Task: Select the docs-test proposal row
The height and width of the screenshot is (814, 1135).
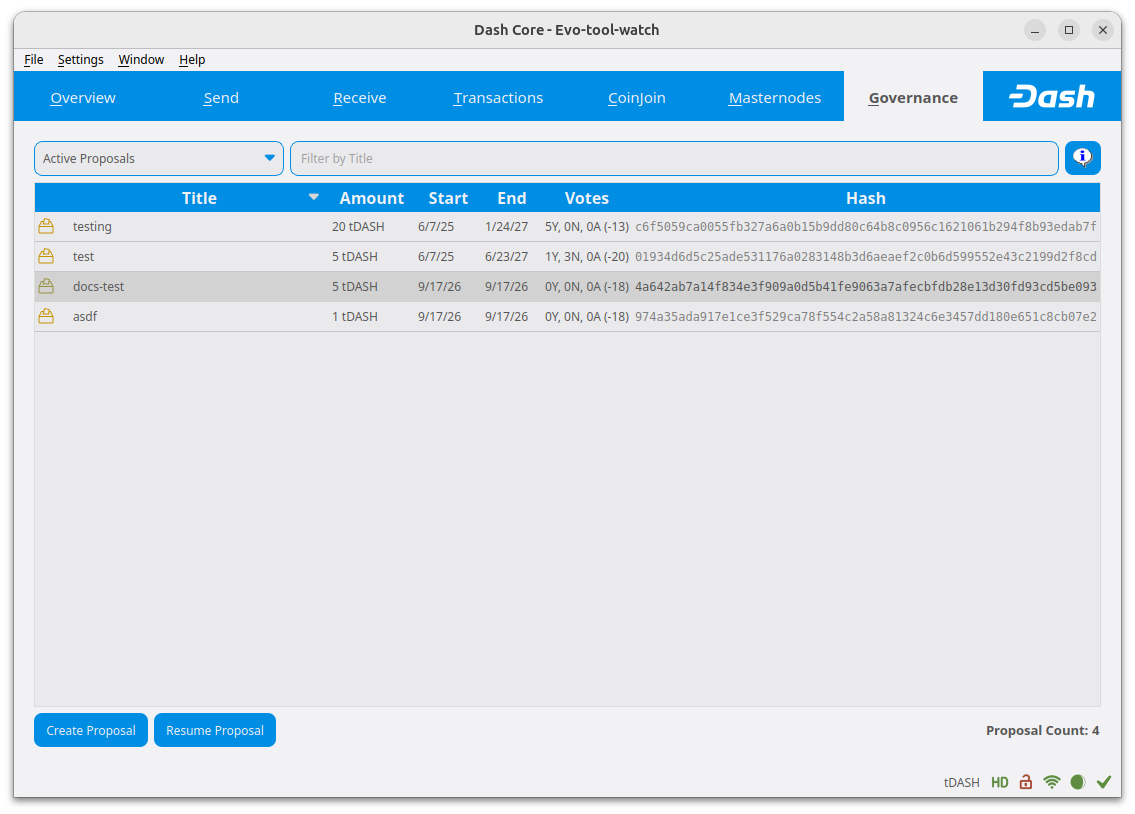Action: [x=568, y=287]
